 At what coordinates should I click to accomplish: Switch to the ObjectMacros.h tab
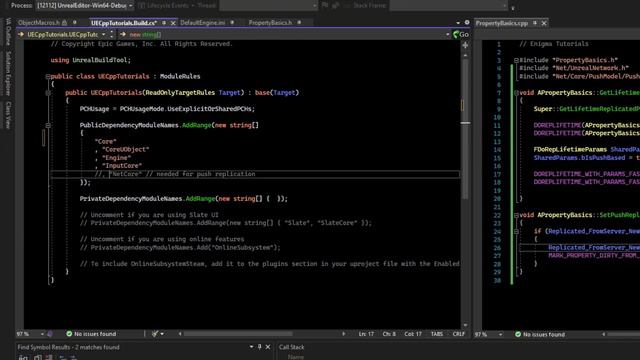click(39, 23)
